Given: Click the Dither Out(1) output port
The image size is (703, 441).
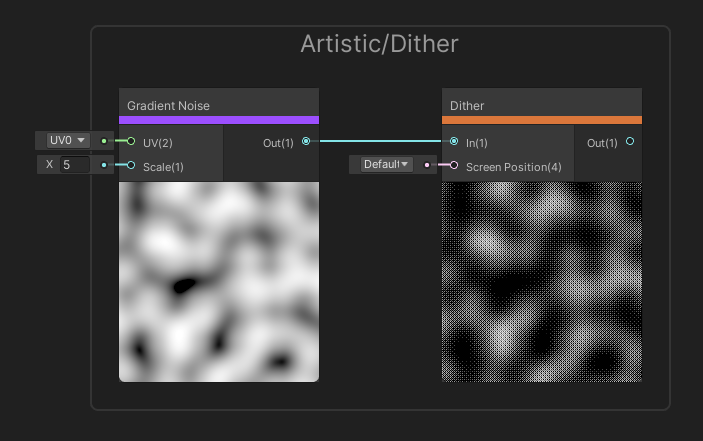Looking at the screenshot, I should coord(630,141).
